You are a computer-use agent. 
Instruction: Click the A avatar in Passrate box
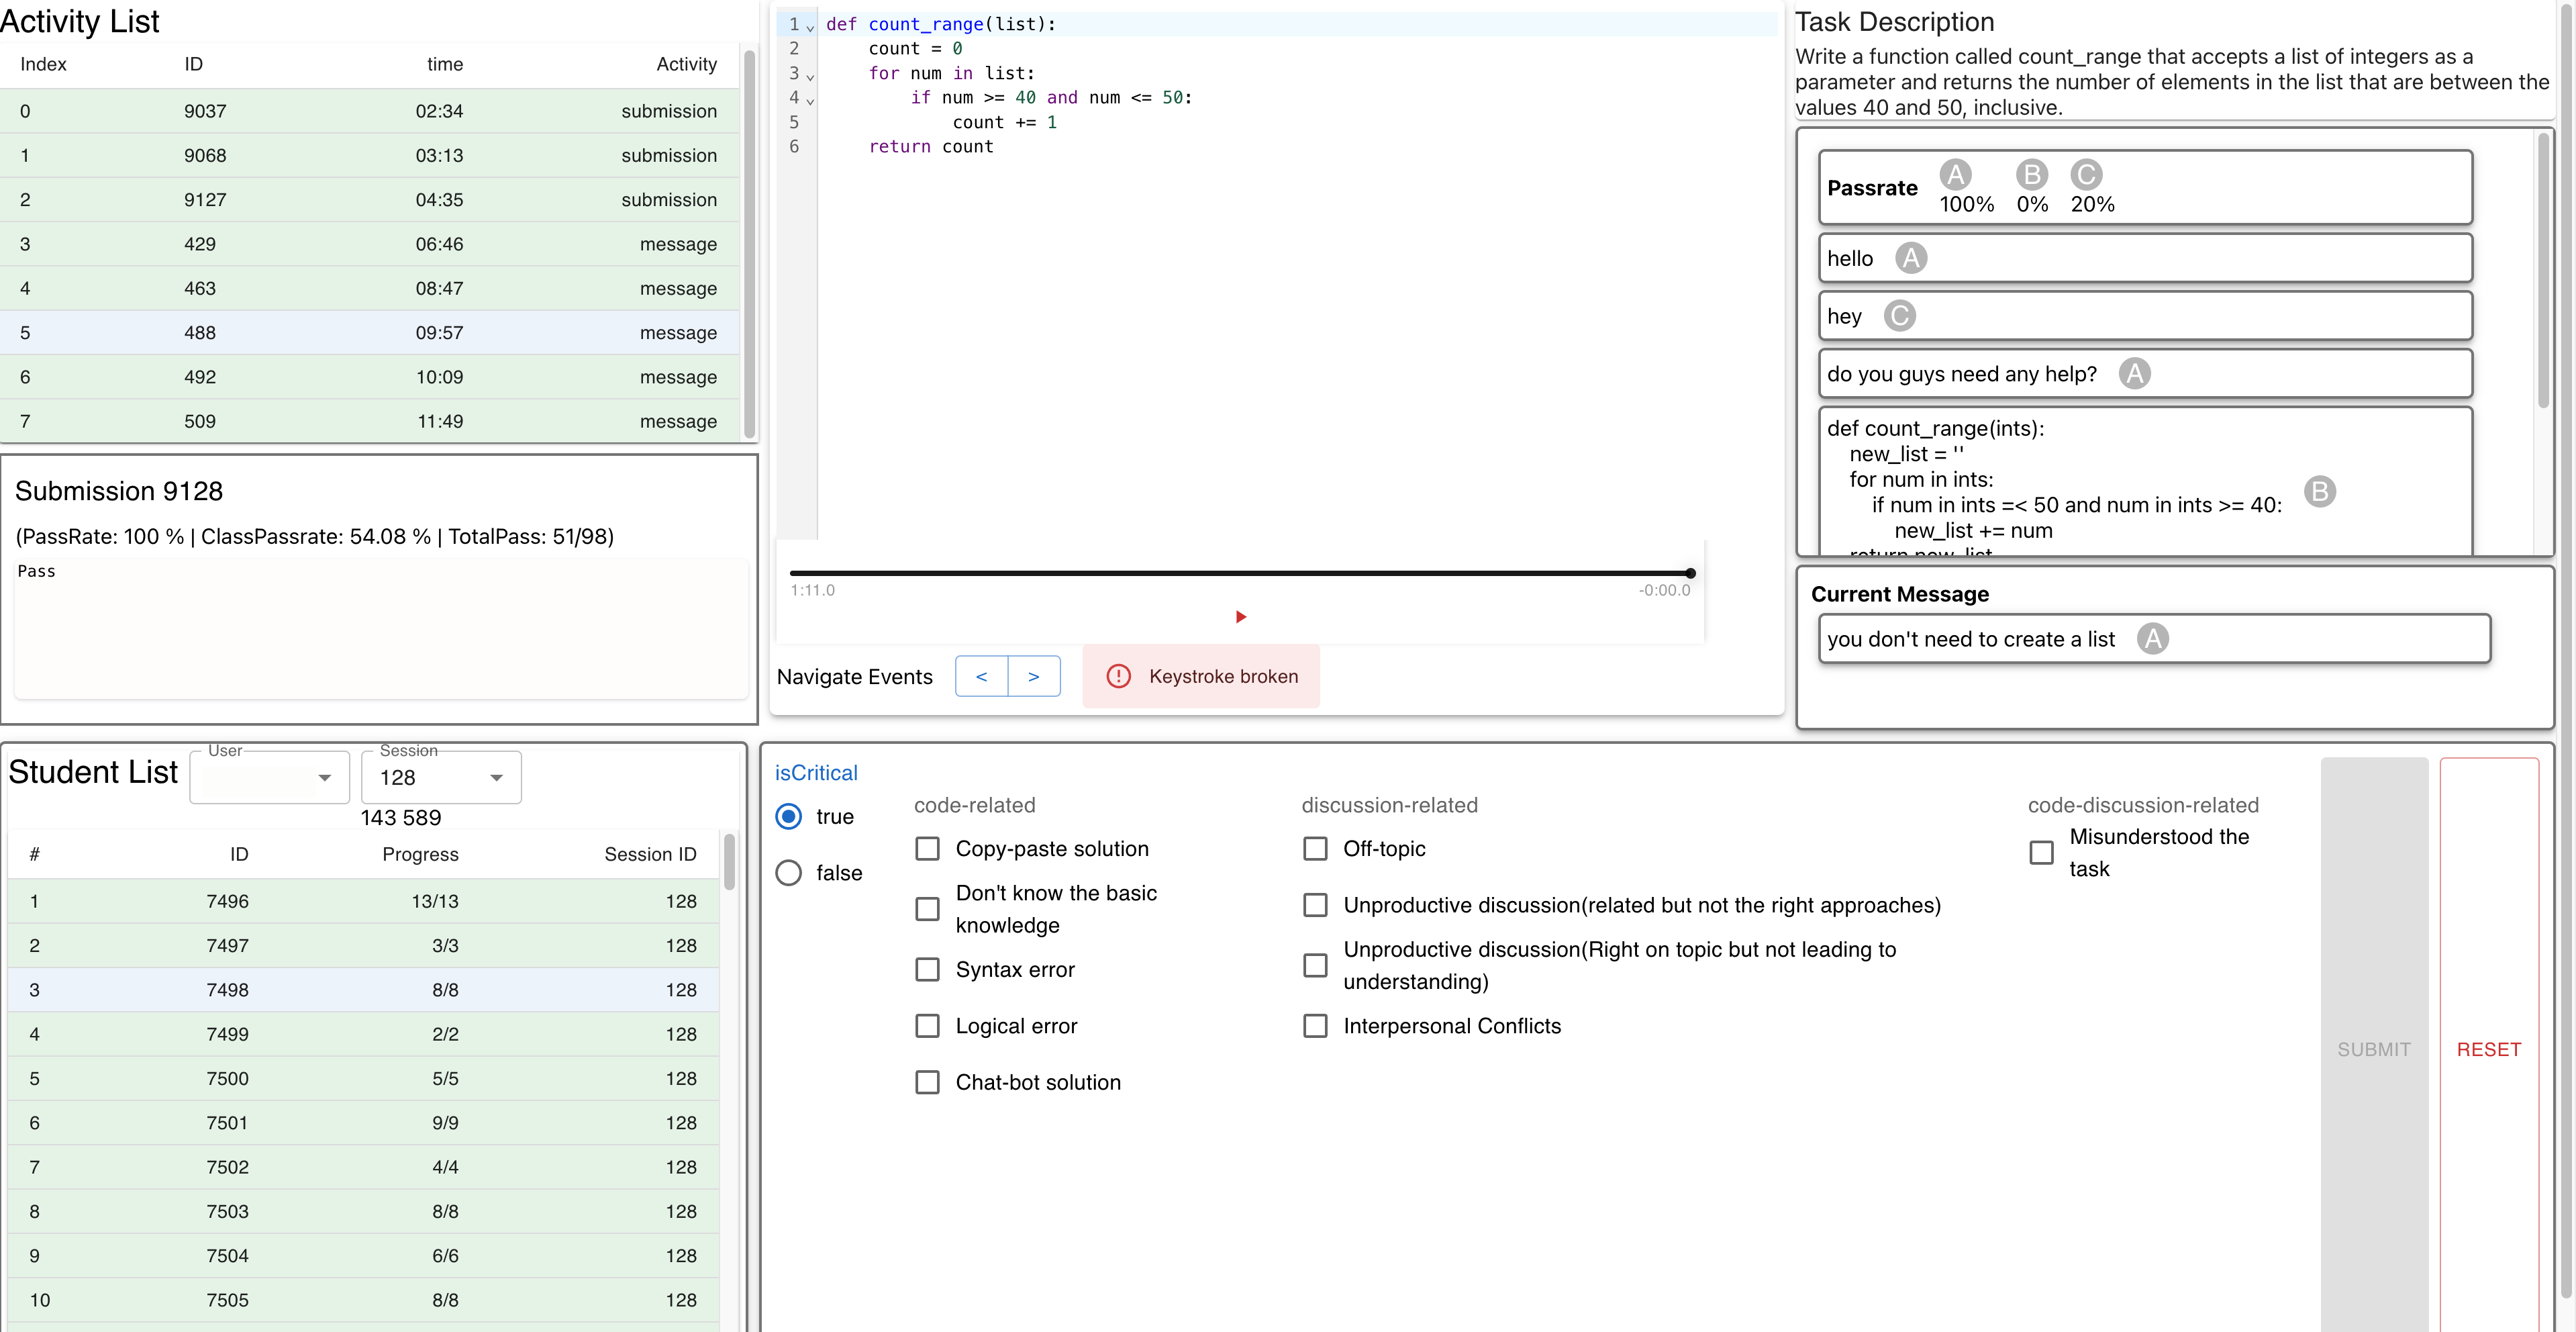(x=1955, y=175)
